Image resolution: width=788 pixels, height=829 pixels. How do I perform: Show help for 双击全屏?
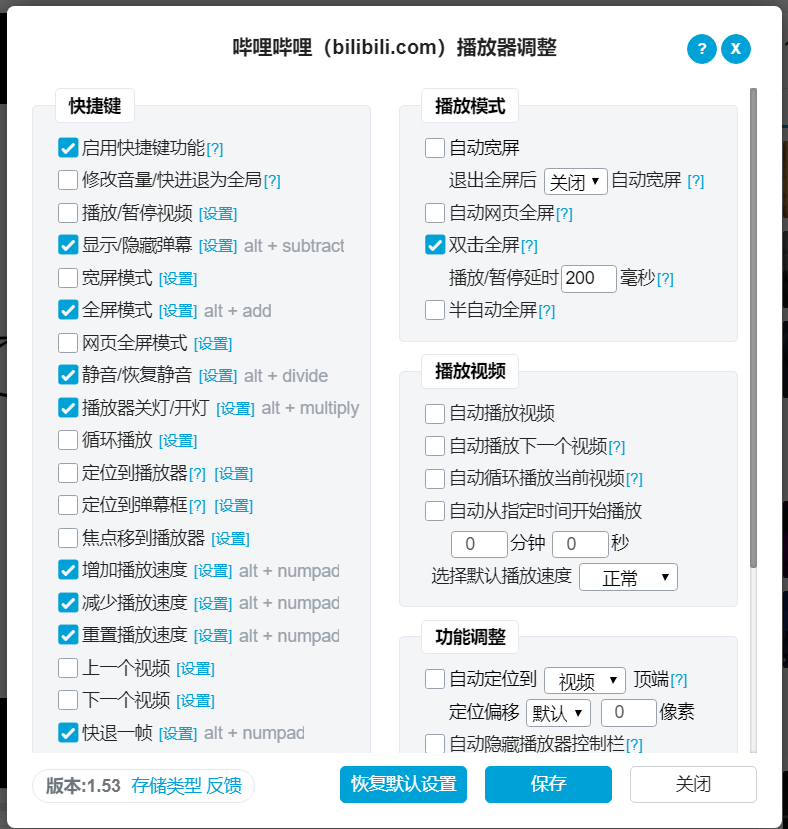coord(529,246)
